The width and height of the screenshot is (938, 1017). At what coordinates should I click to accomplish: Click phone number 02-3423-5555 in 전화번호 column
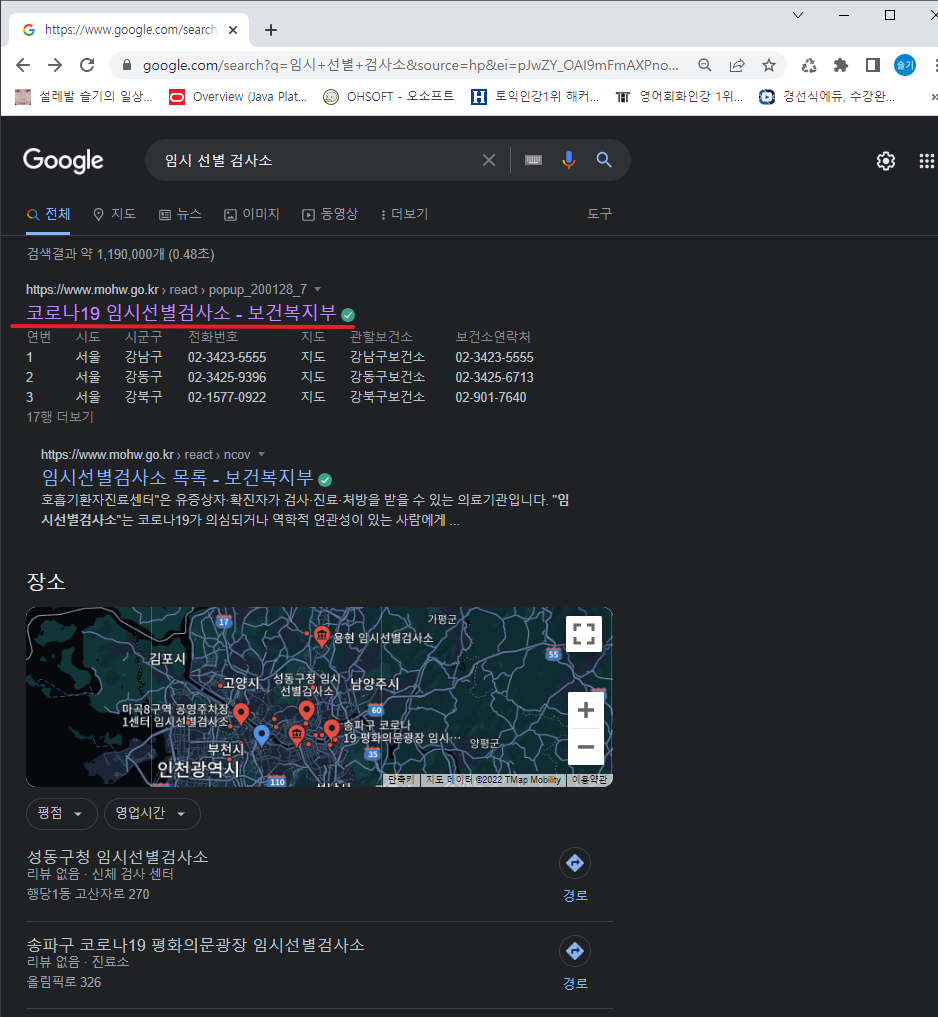[x=227, y=357]
